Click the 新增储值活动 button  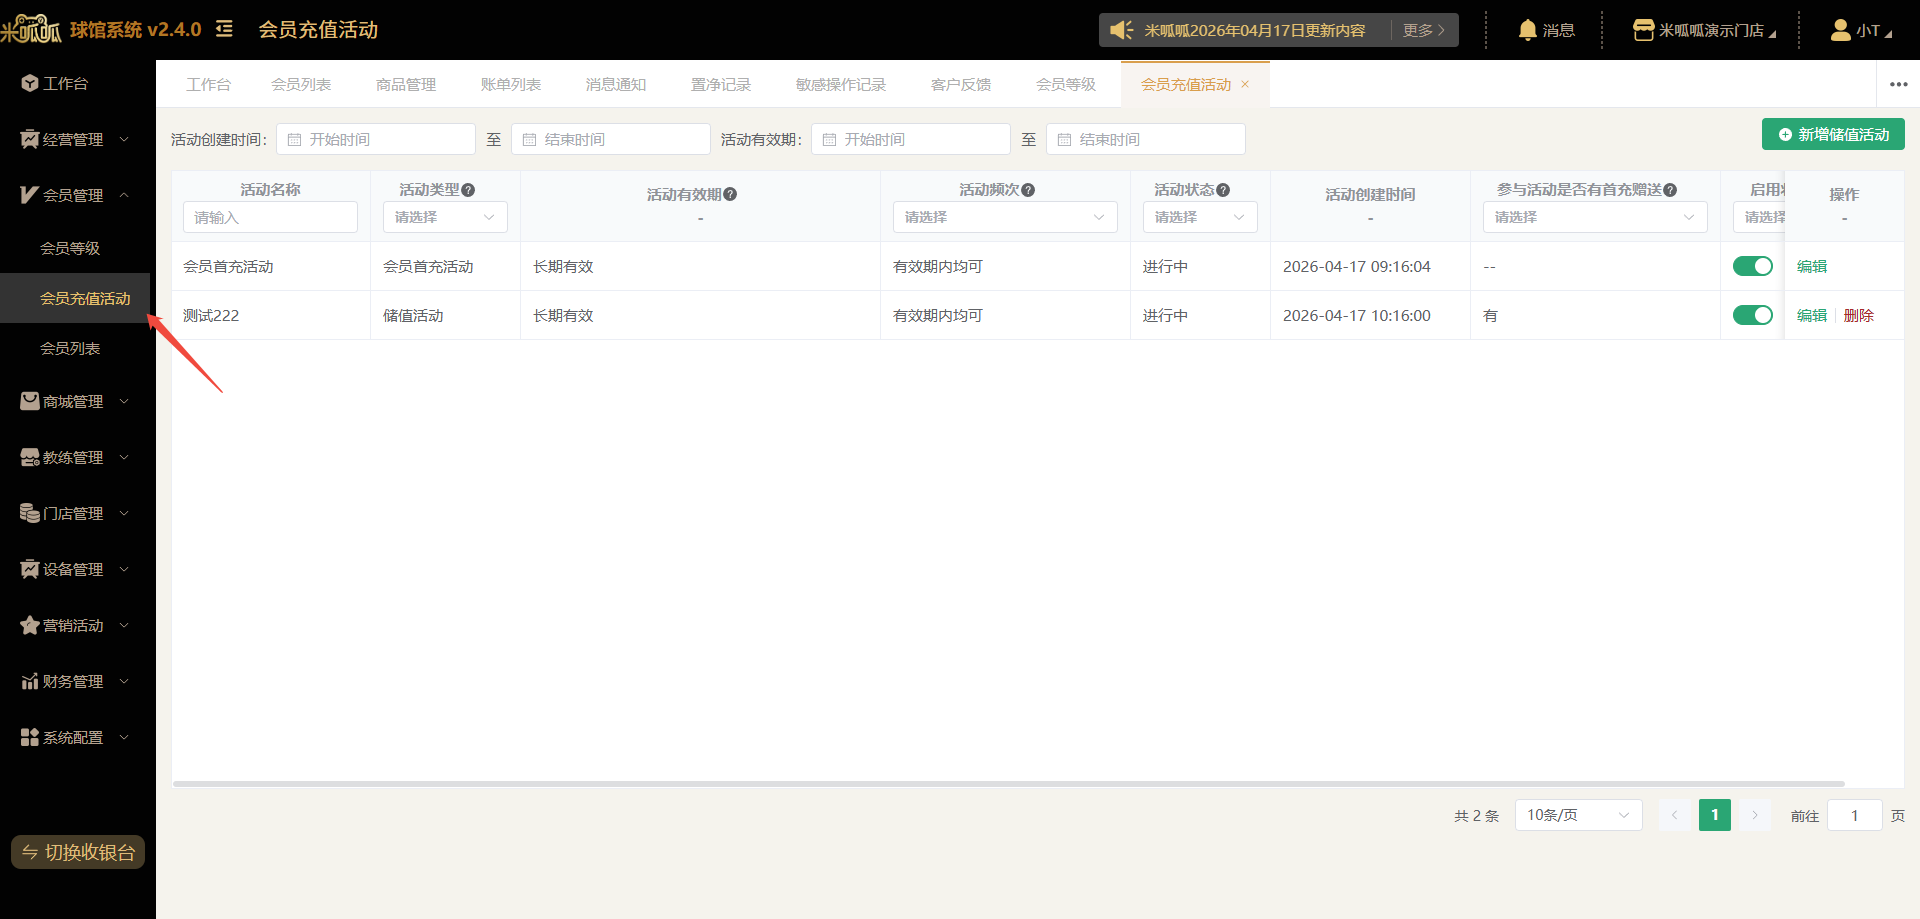[1833, 134]
